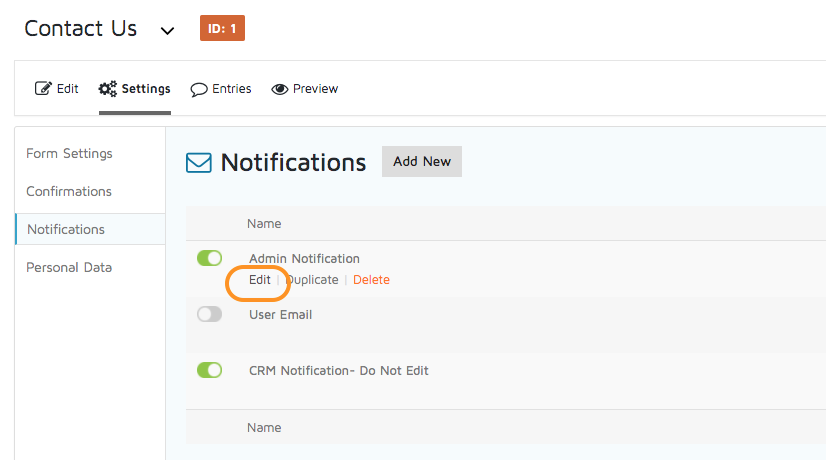Go to the Entries tab label
The height and width of the screenshot is (460, 826).
(232, 89)
